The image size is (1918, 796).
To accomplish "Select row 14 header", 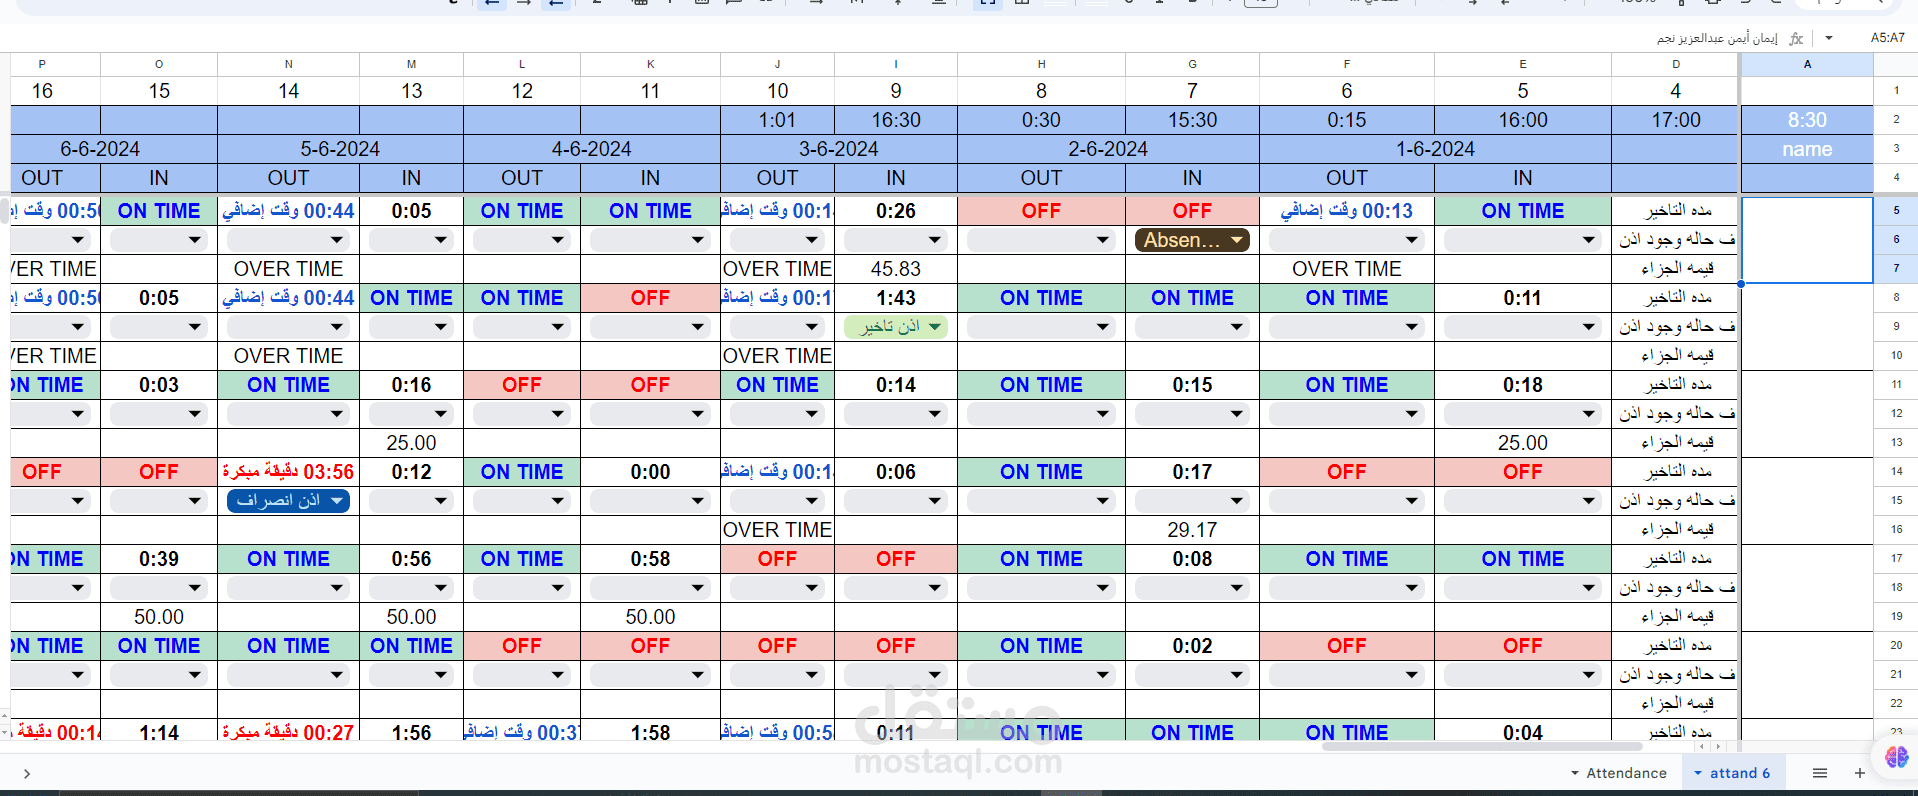I will 1896,471.
